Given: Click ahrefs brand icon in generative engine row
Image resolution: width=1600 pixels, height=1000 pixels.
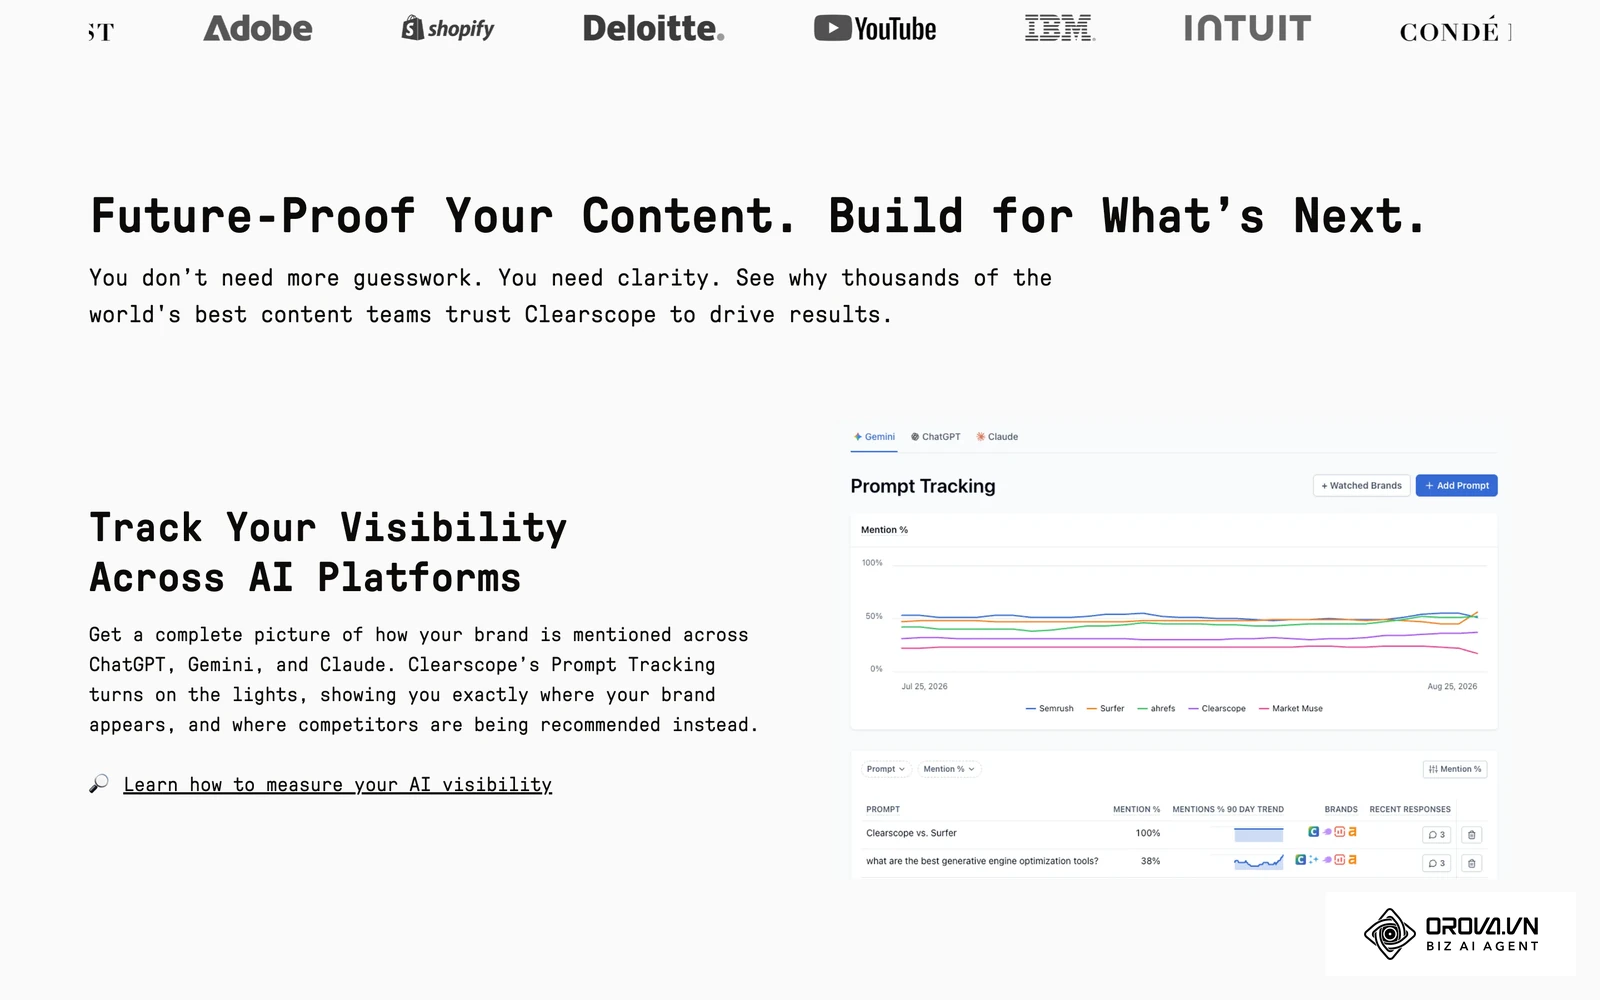Looking at the screenshot, I should coord(1352,860).
